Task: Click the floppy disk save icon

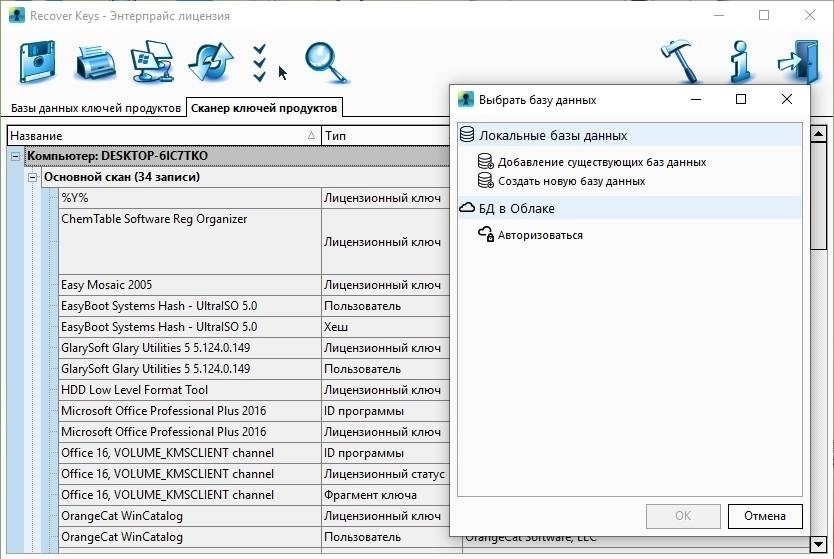Action: click(x=37, y=62)
